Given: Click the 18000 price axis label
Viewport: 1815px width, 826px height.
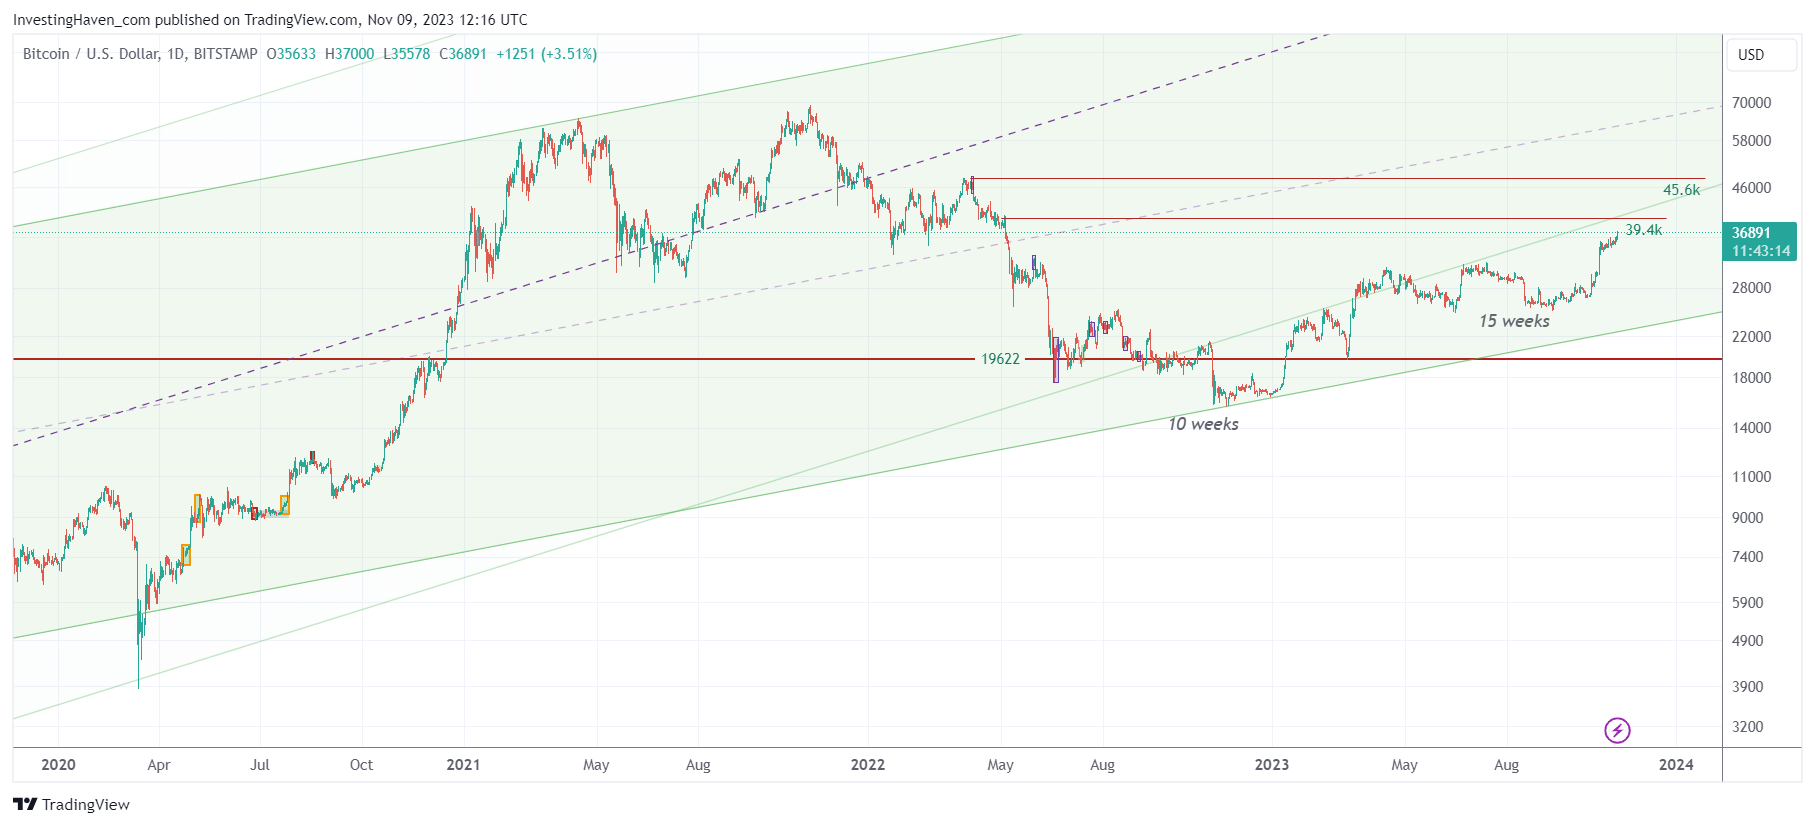Looking at the screenshot, I should [x=1751, y=378].
